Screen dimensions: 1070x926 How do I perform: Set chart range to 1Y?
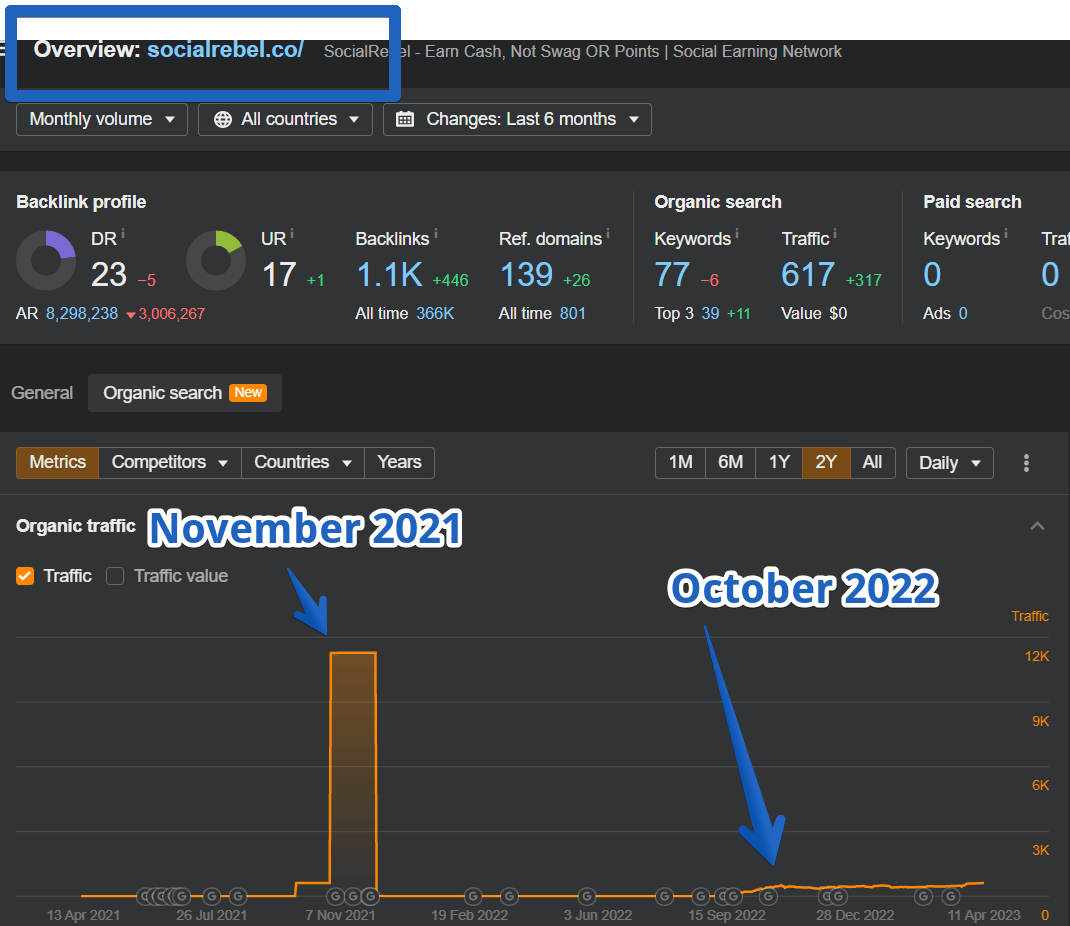tap(779, 463)
